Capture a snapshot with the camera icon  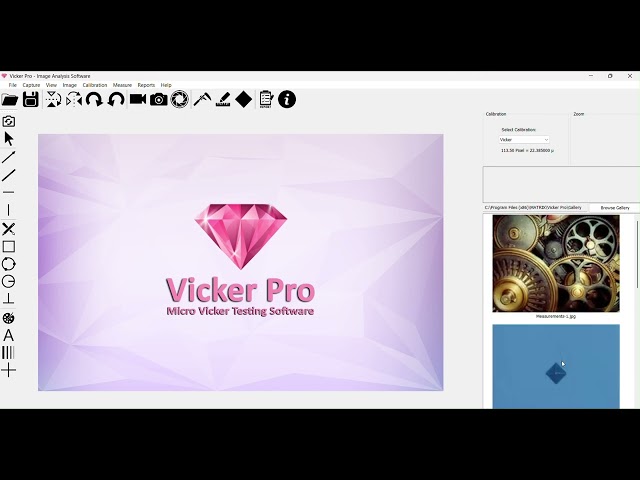pyautogui.click(x=159, y=100)
